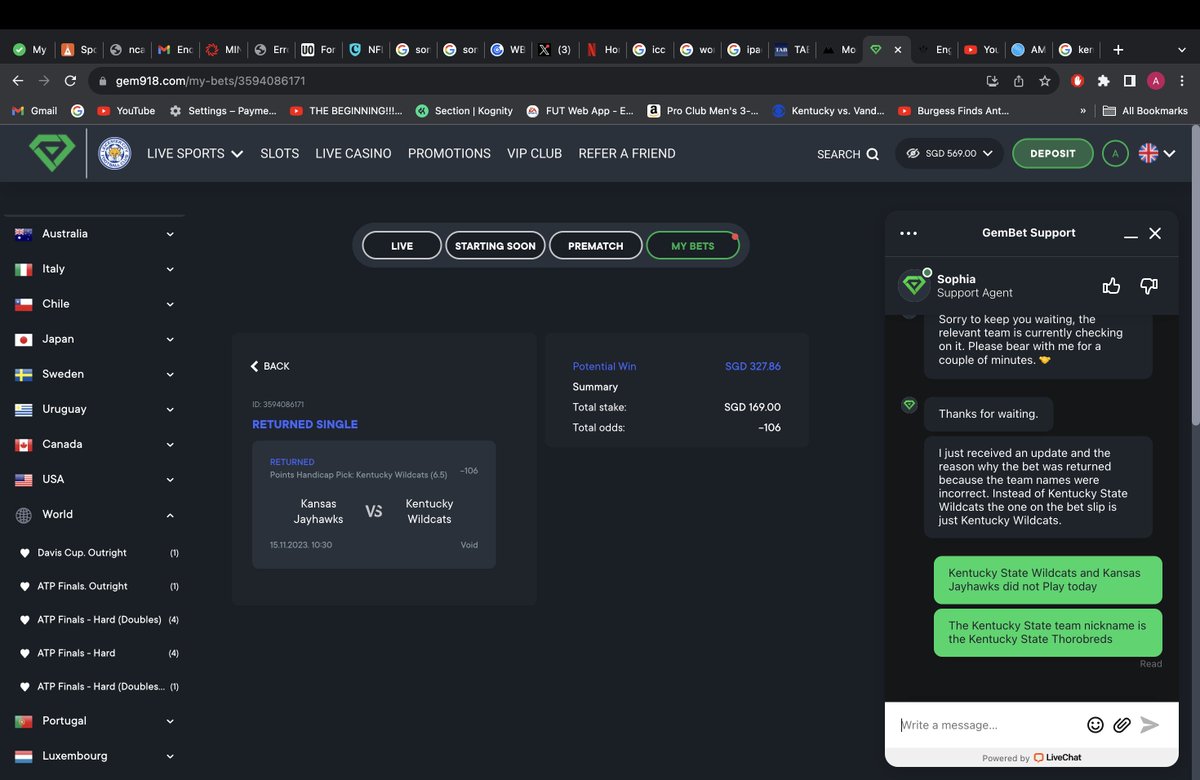Go BACK from bet details
The image size is (1200, 780).
270,366
